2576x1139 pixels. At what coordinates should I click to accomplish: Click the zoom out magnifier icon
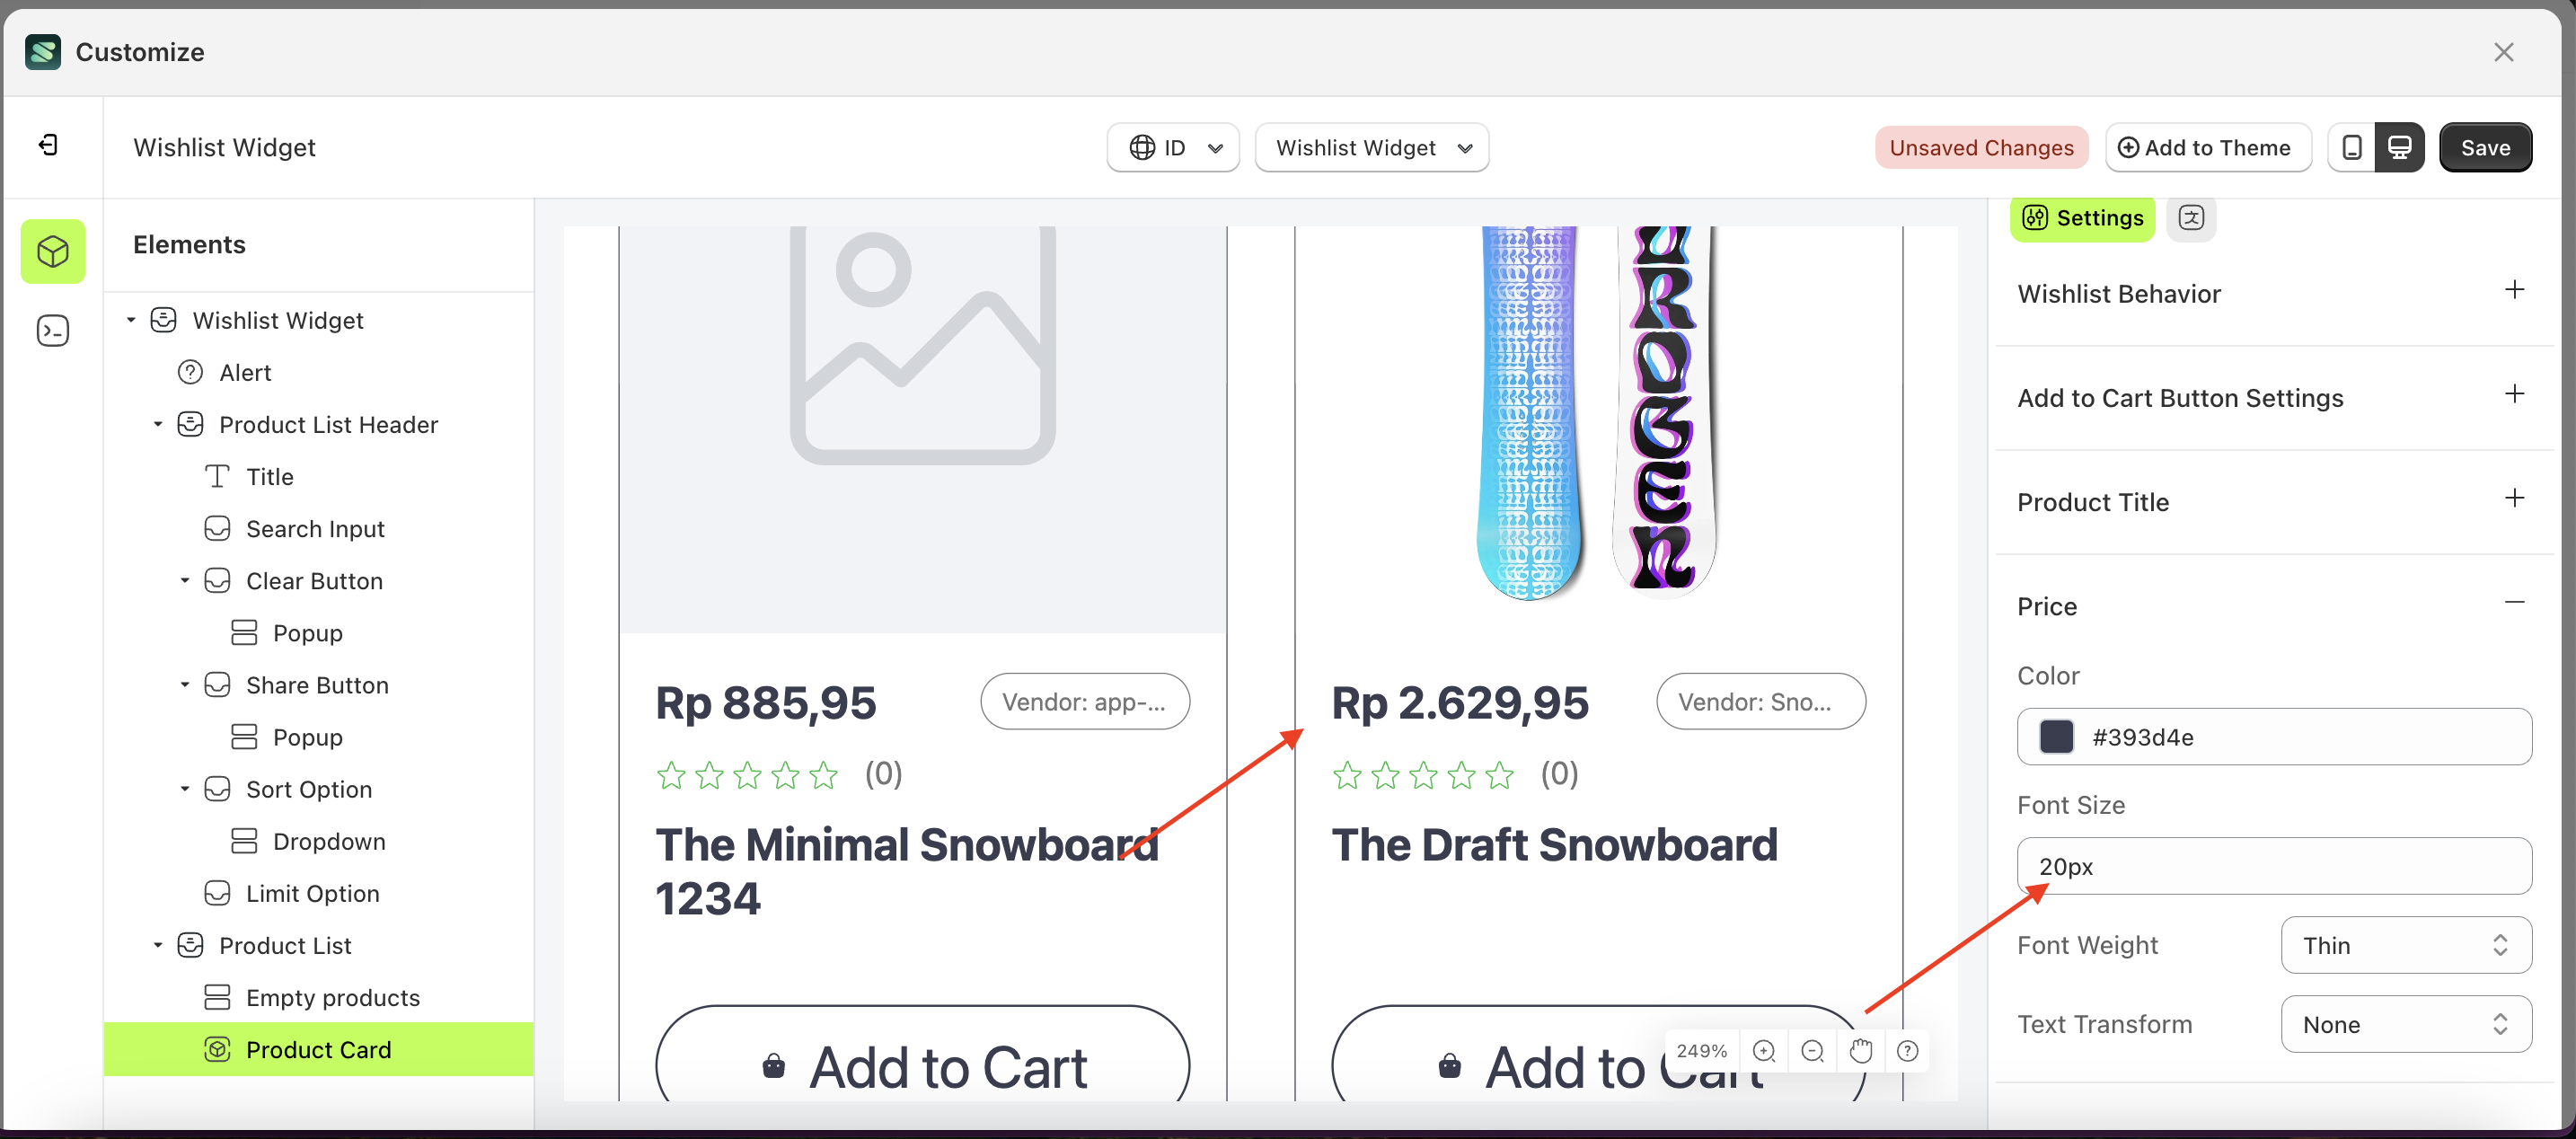(1812, 1051)
